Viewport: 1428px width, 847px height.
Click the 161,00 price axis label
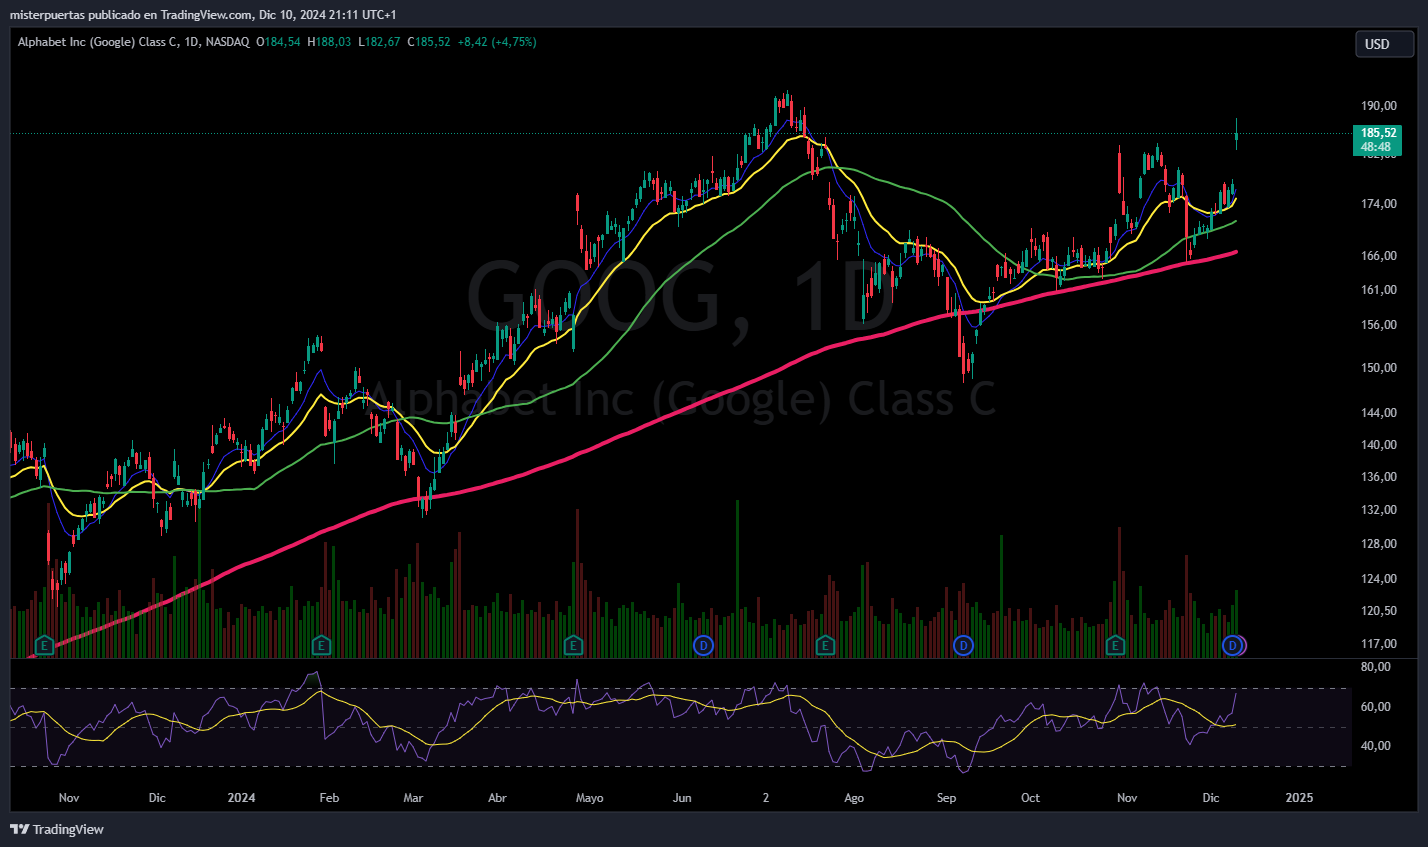click(x=1378, y=290)
